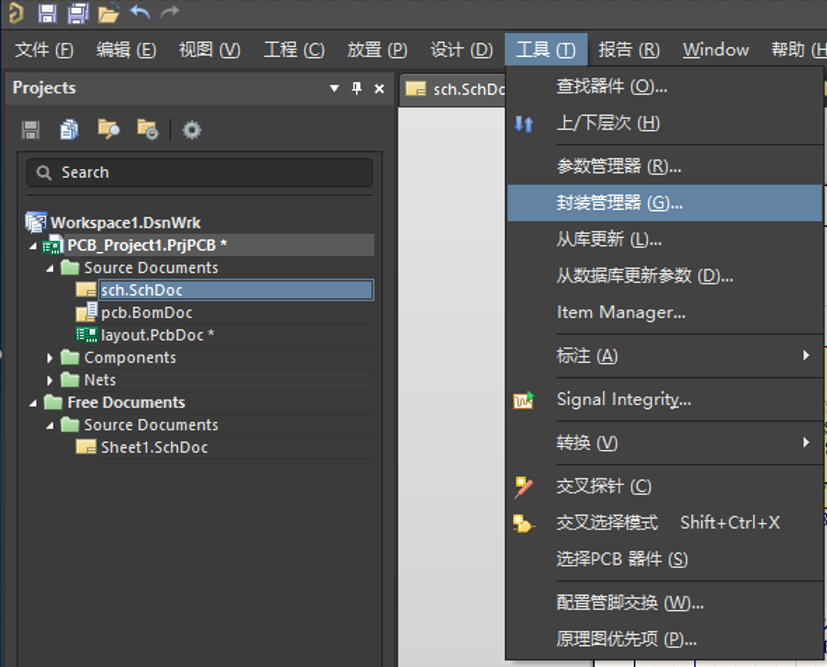
Task: Collapse project's Source Documents folder
Action: [x=50, y=268]
